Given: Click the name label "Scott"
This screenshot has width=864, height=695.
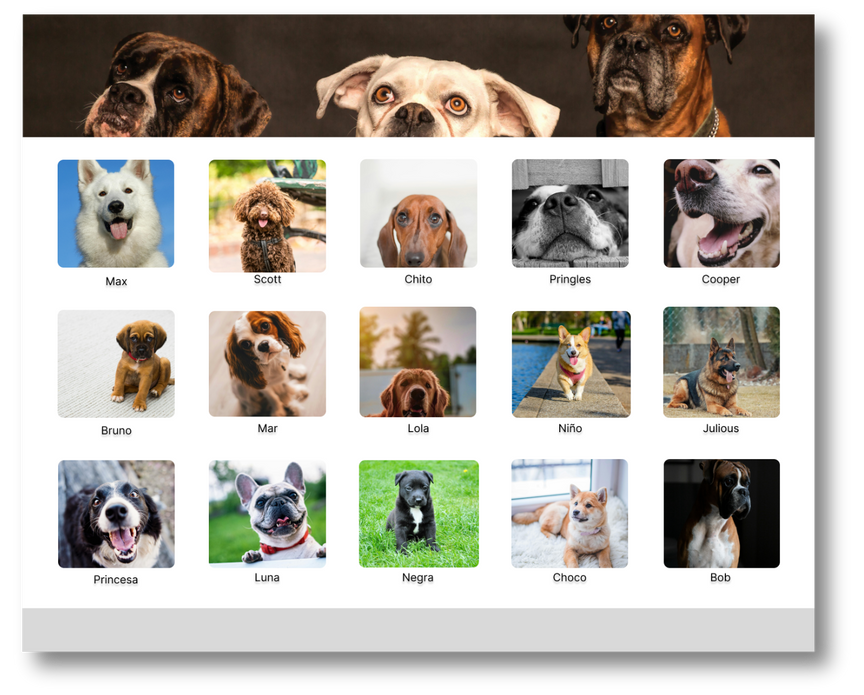Looking at the screenshot, I should (x=267, y=279).
